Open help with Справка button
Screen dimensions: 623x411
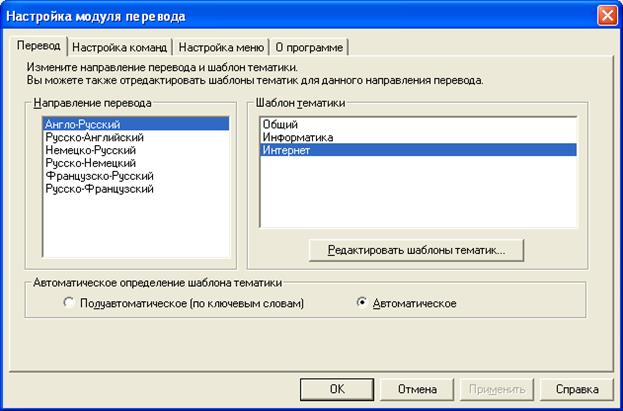577,389
